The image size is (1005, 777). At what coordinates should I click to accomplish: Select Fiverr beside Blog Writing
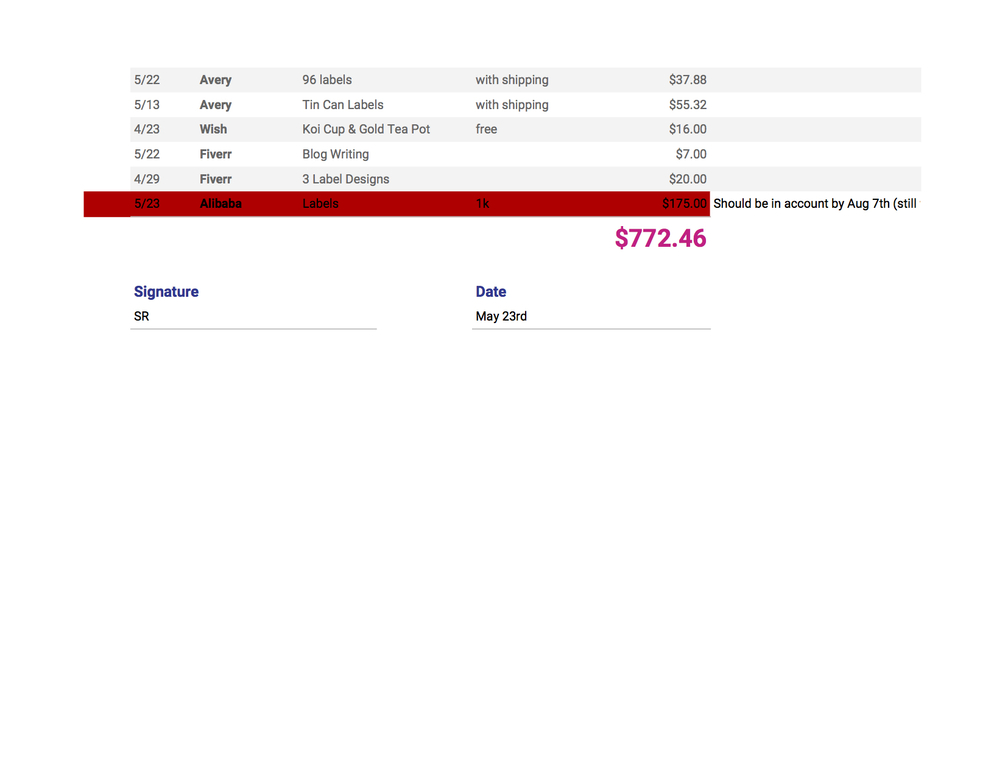coord(215,155)
